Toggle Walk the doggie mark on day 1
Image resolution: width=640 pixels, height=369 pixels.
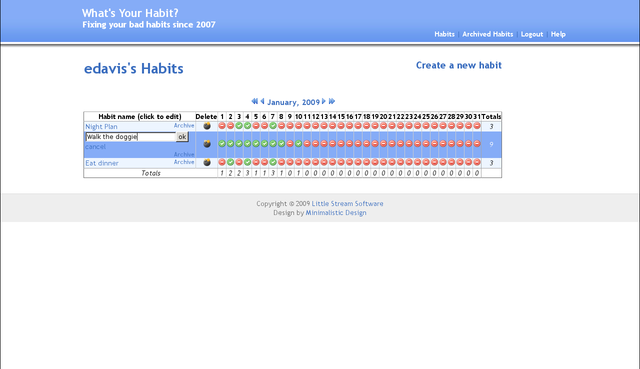click(x=222, y=144)
